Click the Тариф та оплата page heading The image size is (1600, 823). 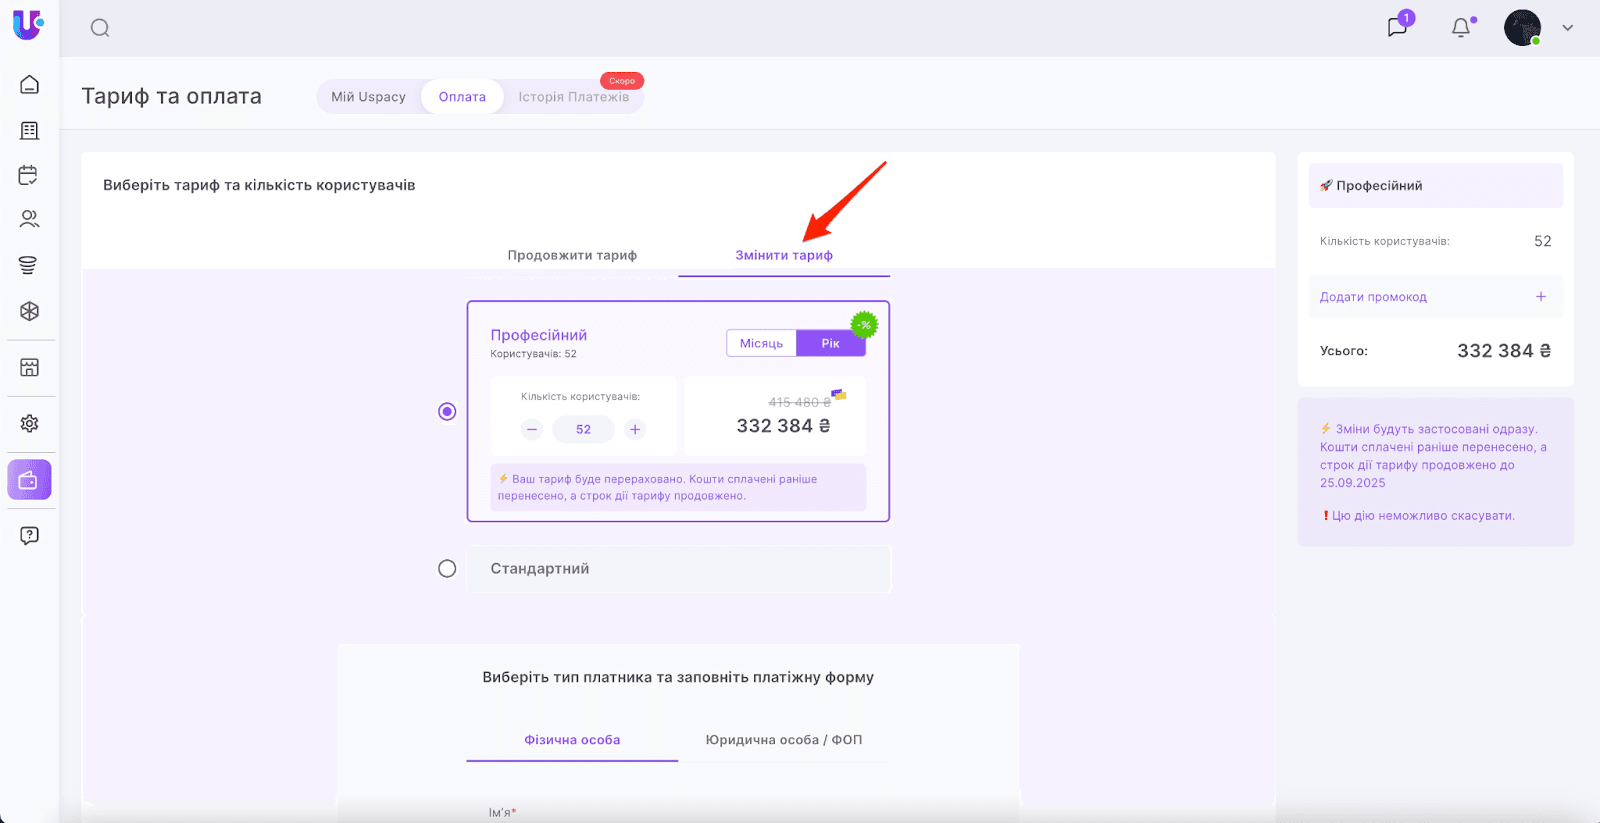pos(172,97)
